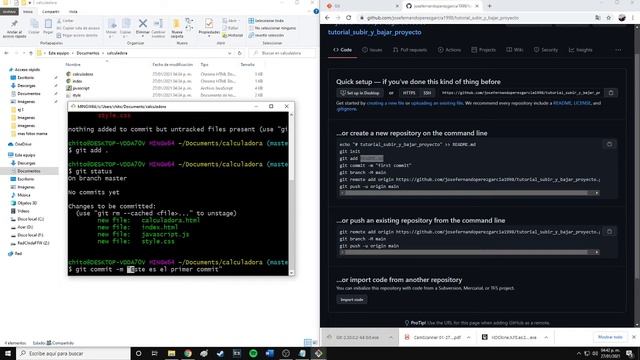Switch to the Actions tab on GitHub

449,50
